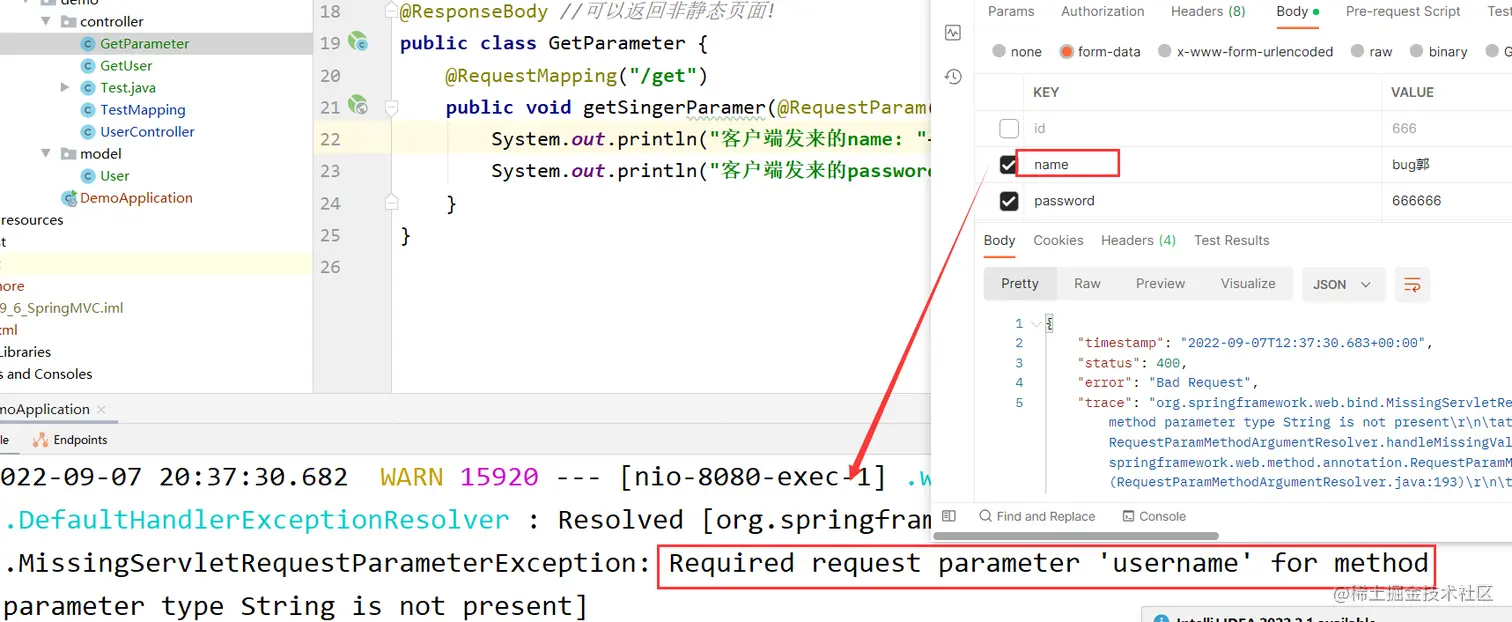Open User class under model
Image resolution: width=1512 pixels, height=622 pixels.
click(x=115, y=176)
